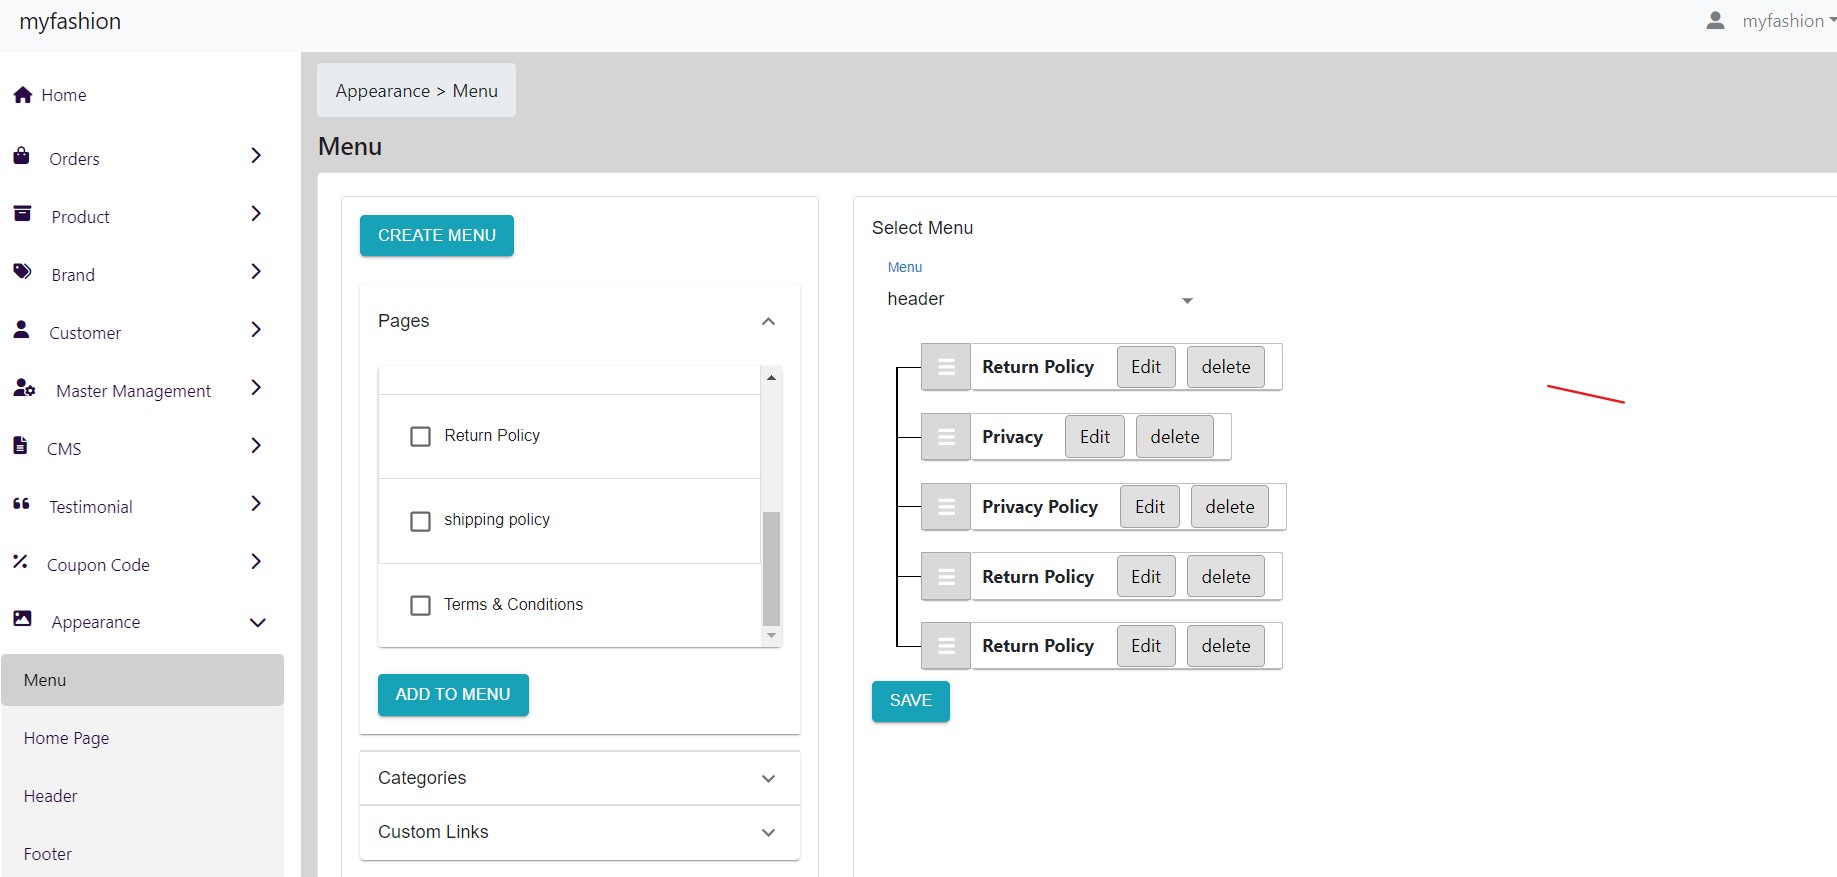Viewport: 1837px width, 877px height.
Task: Click the Appearance image icon
Action: (22, 619)
